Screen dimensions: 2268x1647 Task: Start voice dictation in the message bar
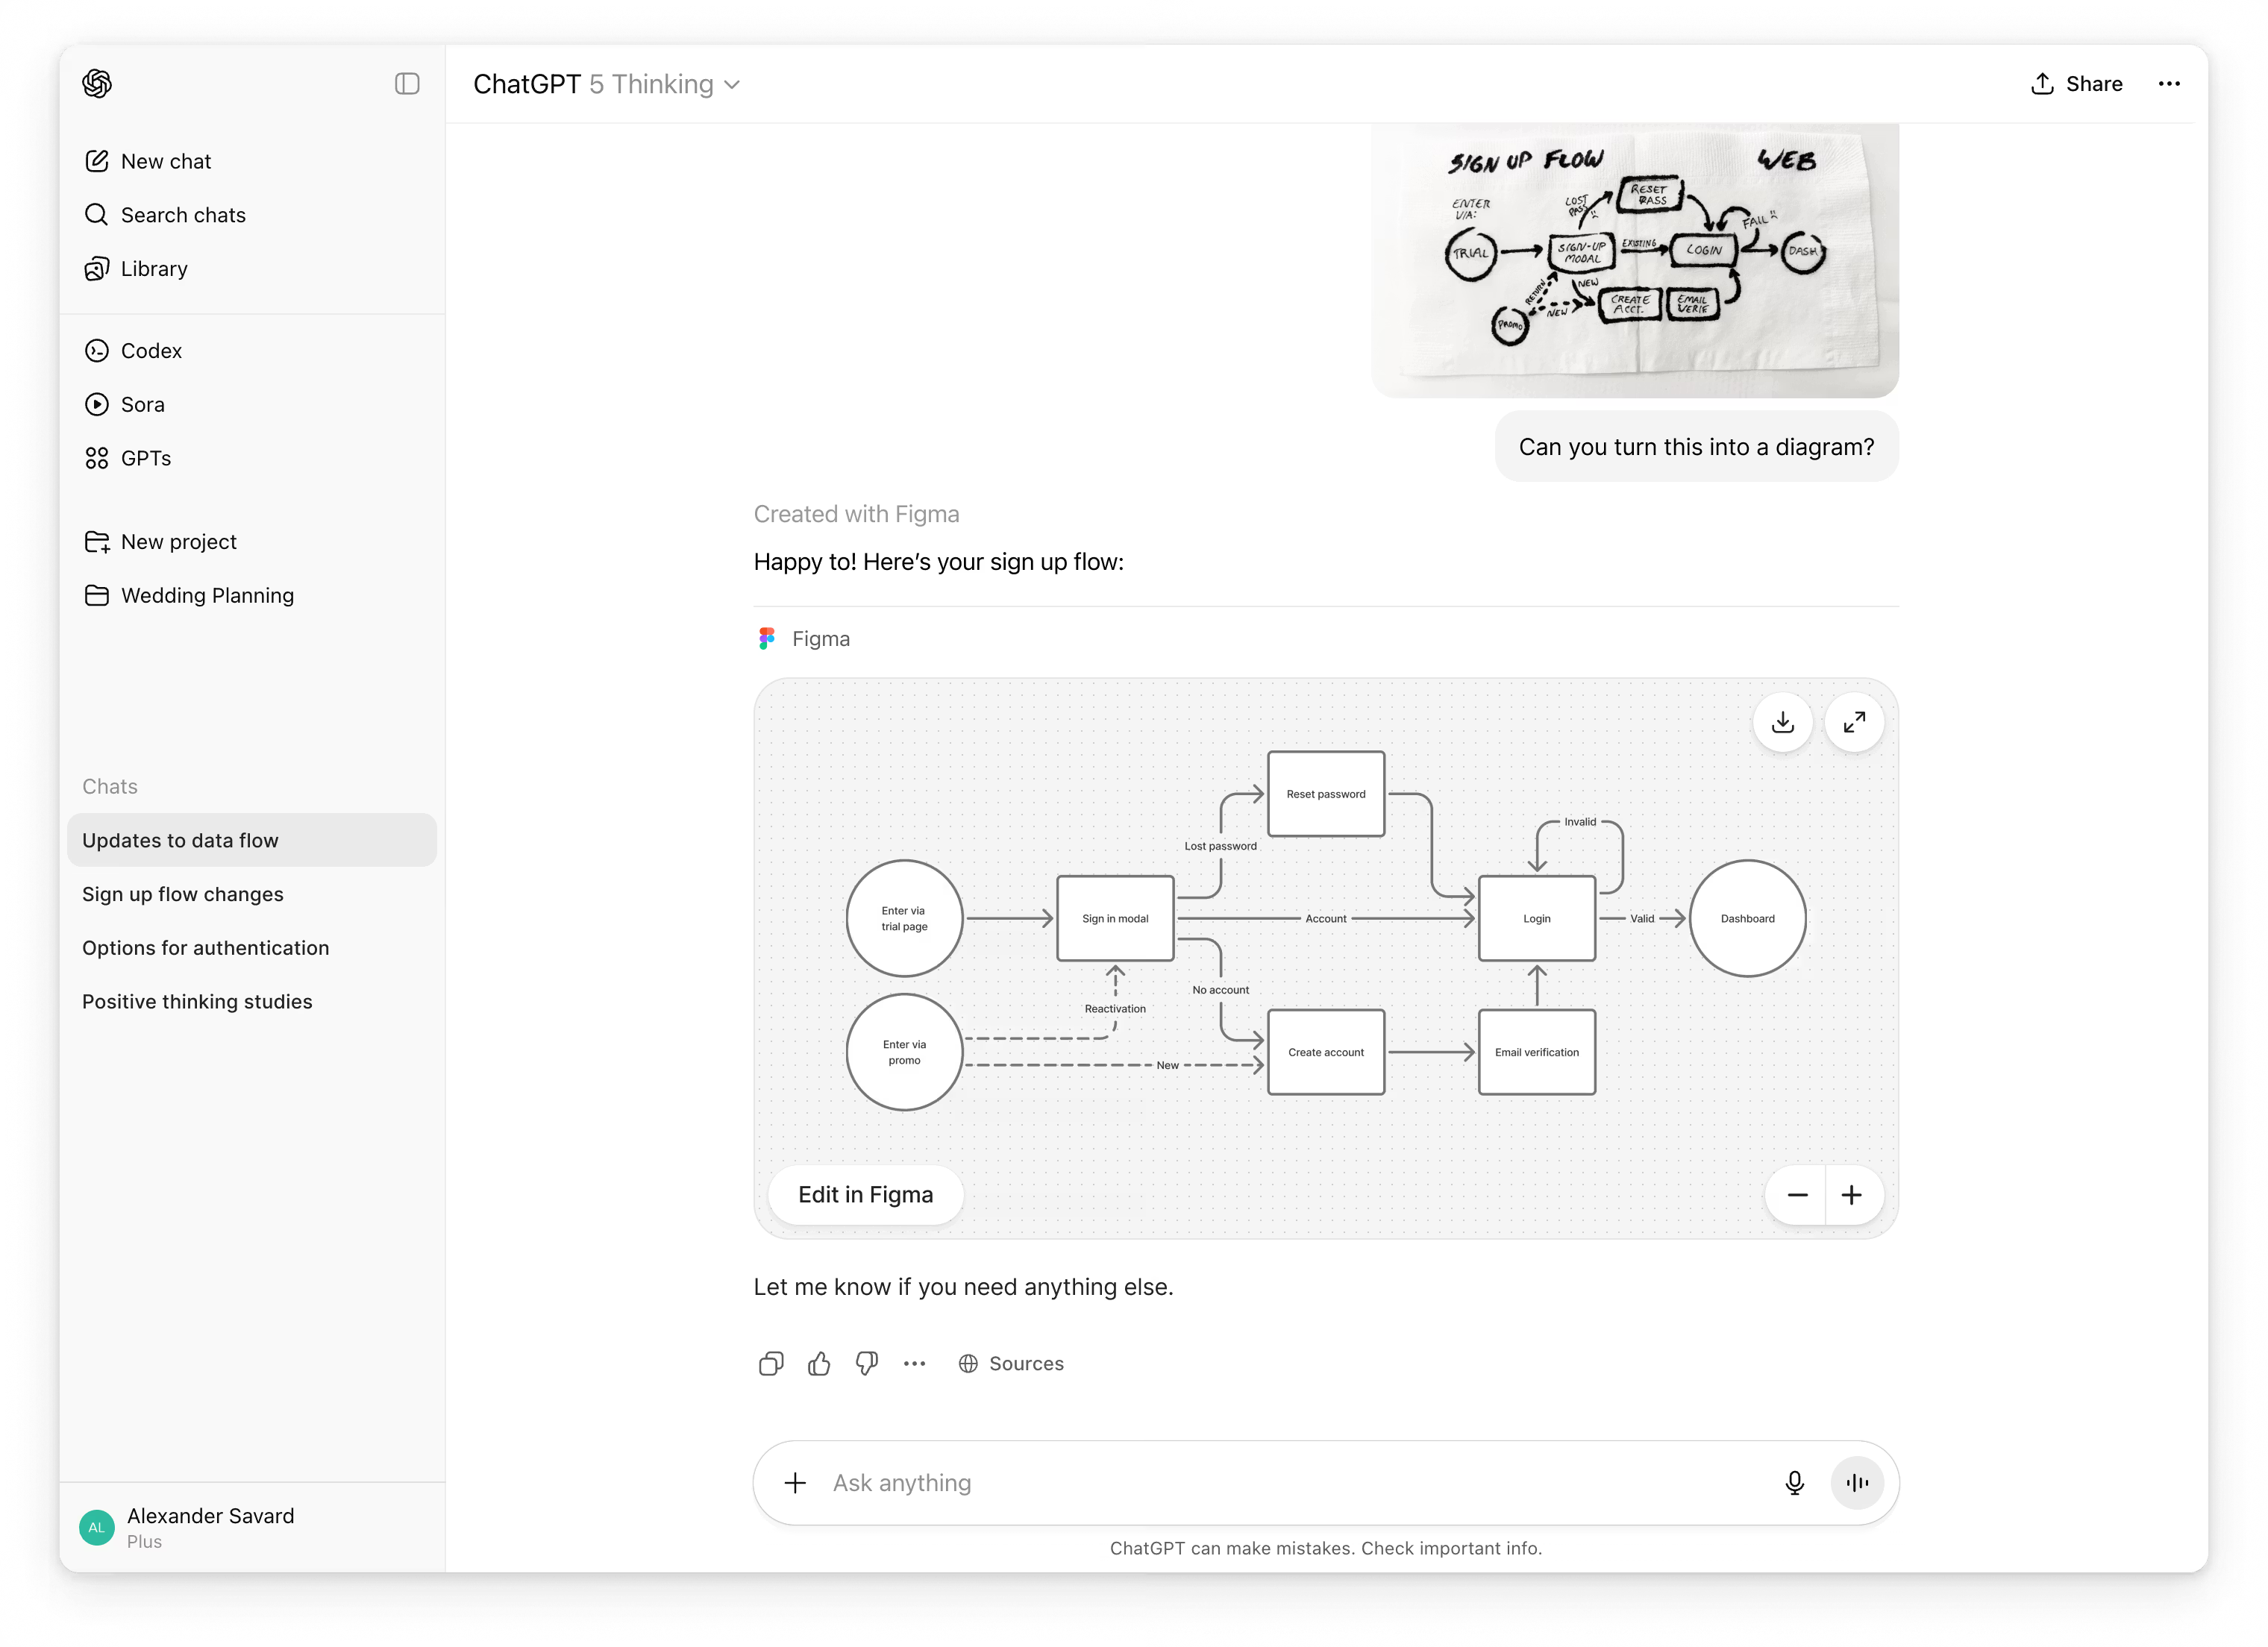pyautogui.click(x=1796, y=1483)
